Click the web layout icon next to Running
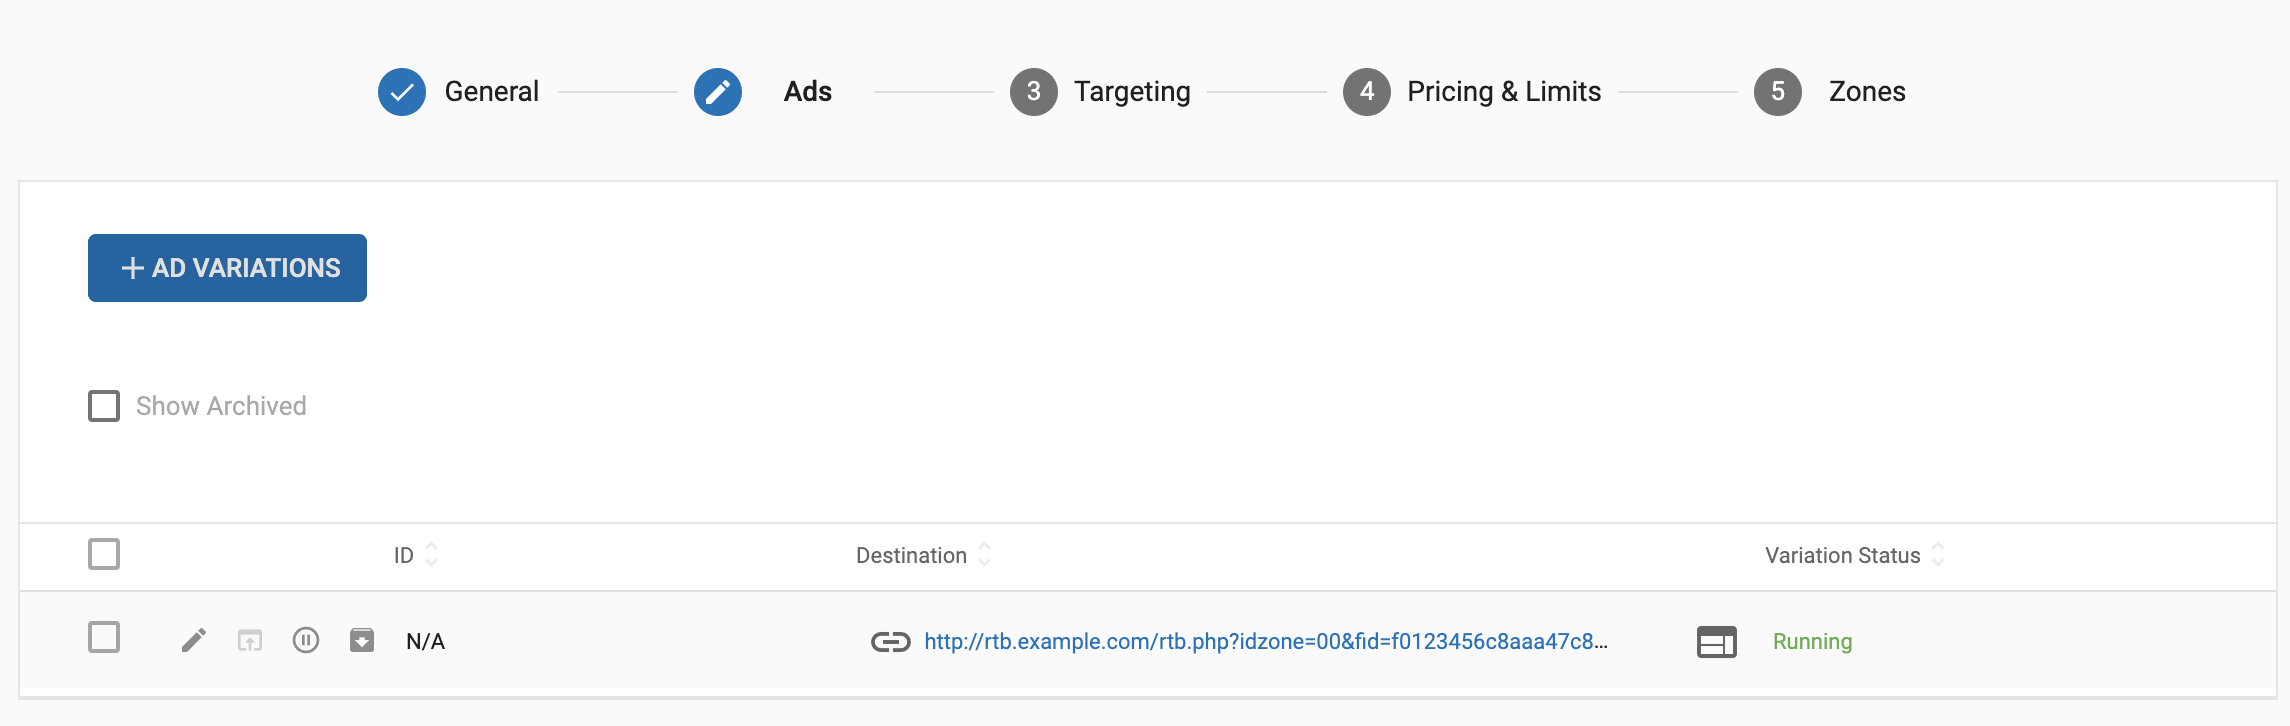 (1716, 642)
